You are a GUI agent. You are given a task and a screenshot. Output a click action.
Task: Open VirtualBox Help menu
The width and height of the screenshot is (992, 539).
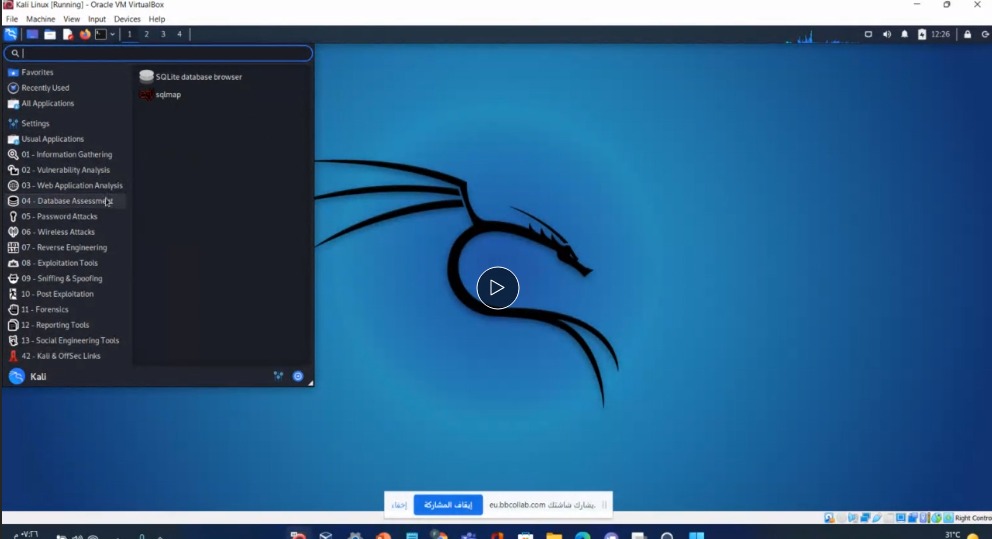(157, 19)
